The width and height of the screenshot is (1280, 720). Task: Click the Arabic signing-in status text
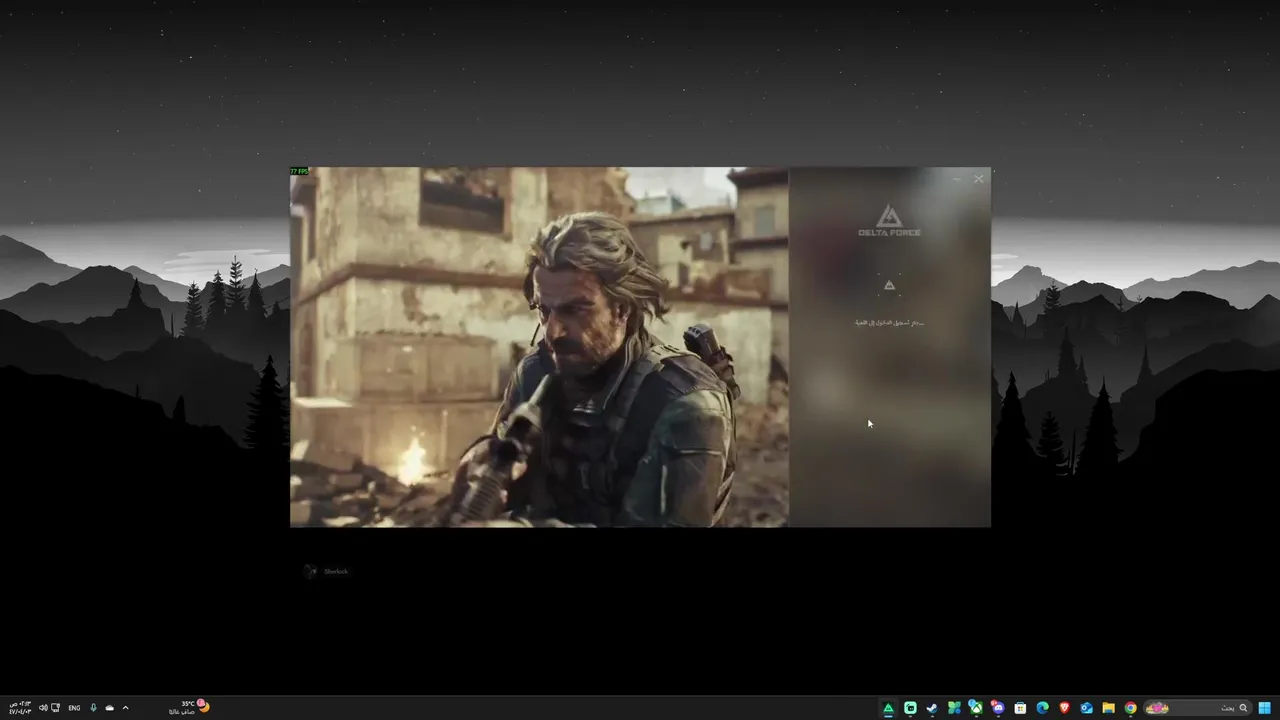(x=889, y=323)
